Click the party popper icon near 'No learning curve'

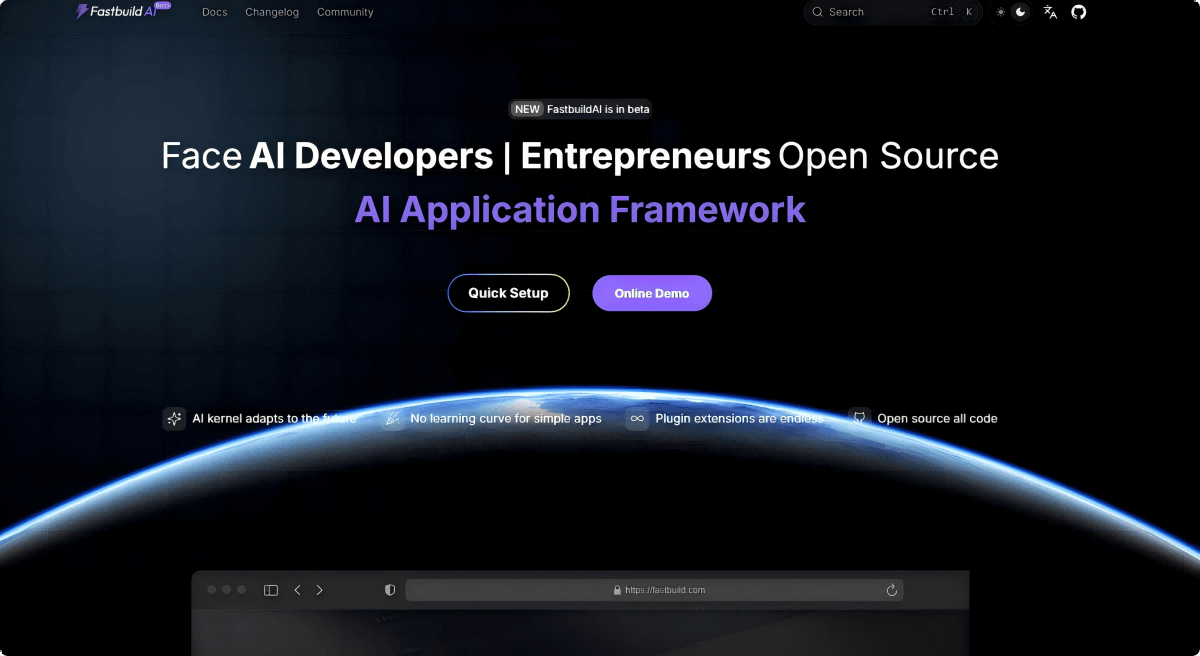point(392,418)
